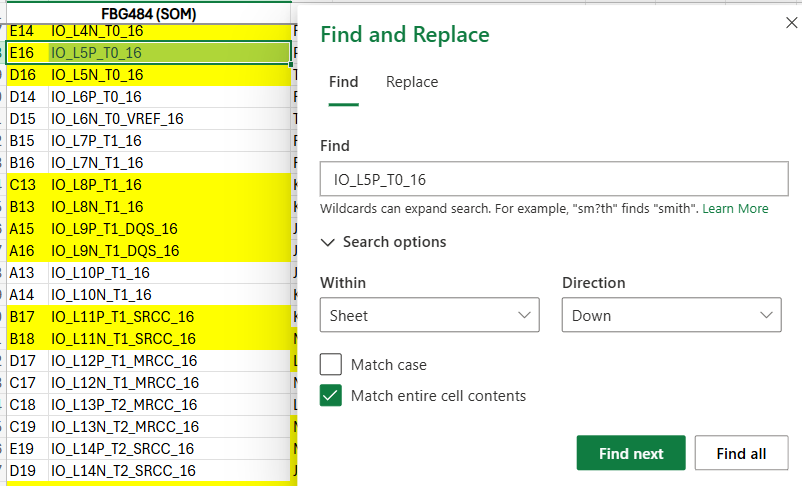This screenshot has height=486, width=802.
Task: Select pin cell A16
Action: (x=27, y=251)
